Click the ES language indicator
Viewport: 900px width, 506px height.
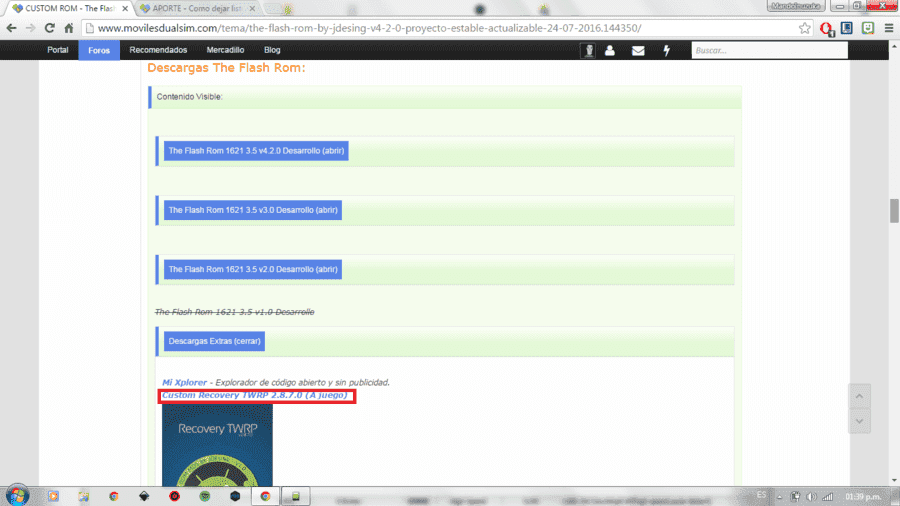pyautogui.click(x=761, y=495)
